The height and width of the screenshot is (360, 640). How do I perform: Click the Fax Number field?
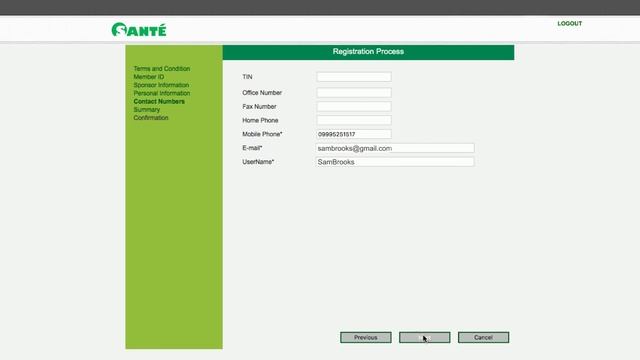[354, 107]
